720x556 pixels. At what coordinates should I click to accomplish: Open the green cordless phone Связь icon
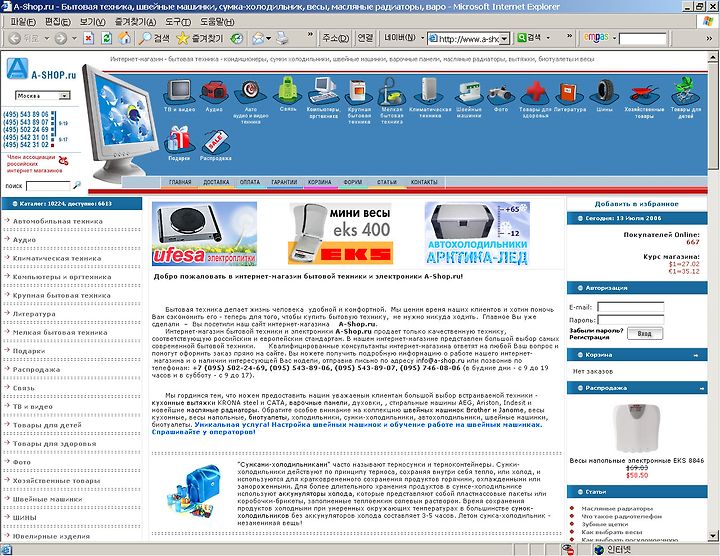click(x=287, y=90)
